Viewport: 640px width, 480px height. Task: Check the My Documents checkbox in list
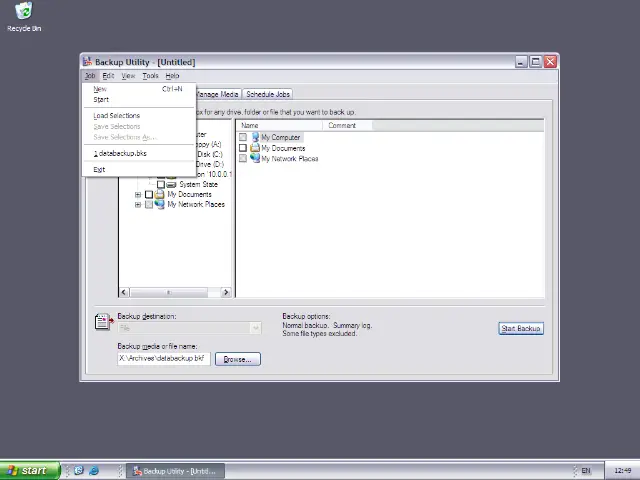point(243,148)
